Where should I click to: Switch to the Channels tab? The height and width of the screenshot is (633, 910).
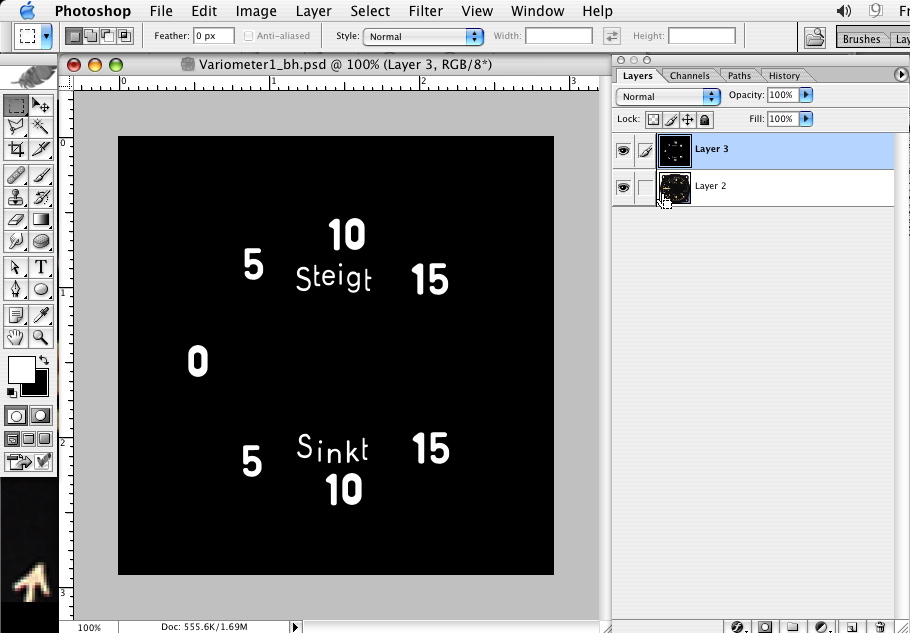pyautogui.click(x=689, y=76)
